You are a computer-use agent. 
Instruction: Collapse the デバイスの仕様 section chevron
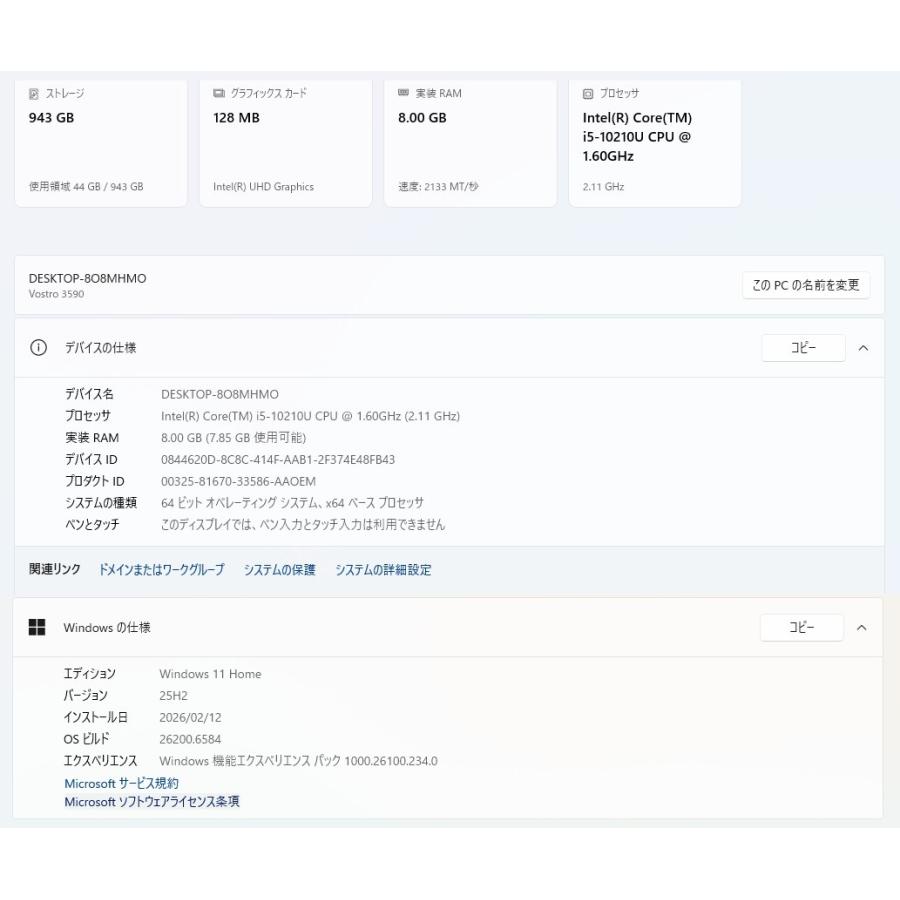tap(863, 348)
